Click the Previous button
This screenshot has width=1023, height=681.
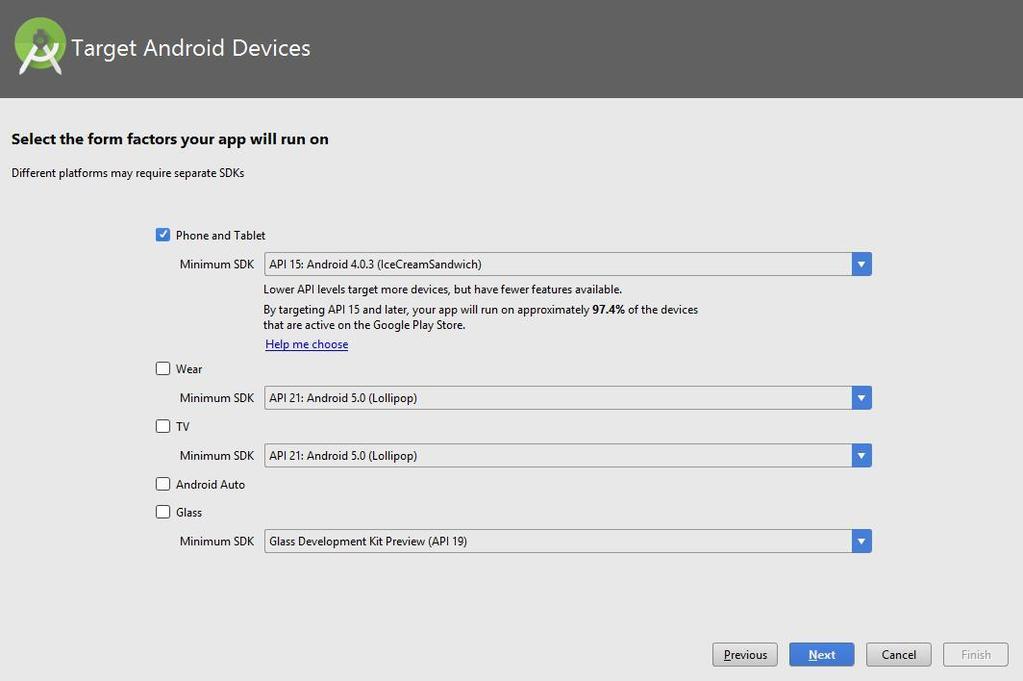pos(745,654)
